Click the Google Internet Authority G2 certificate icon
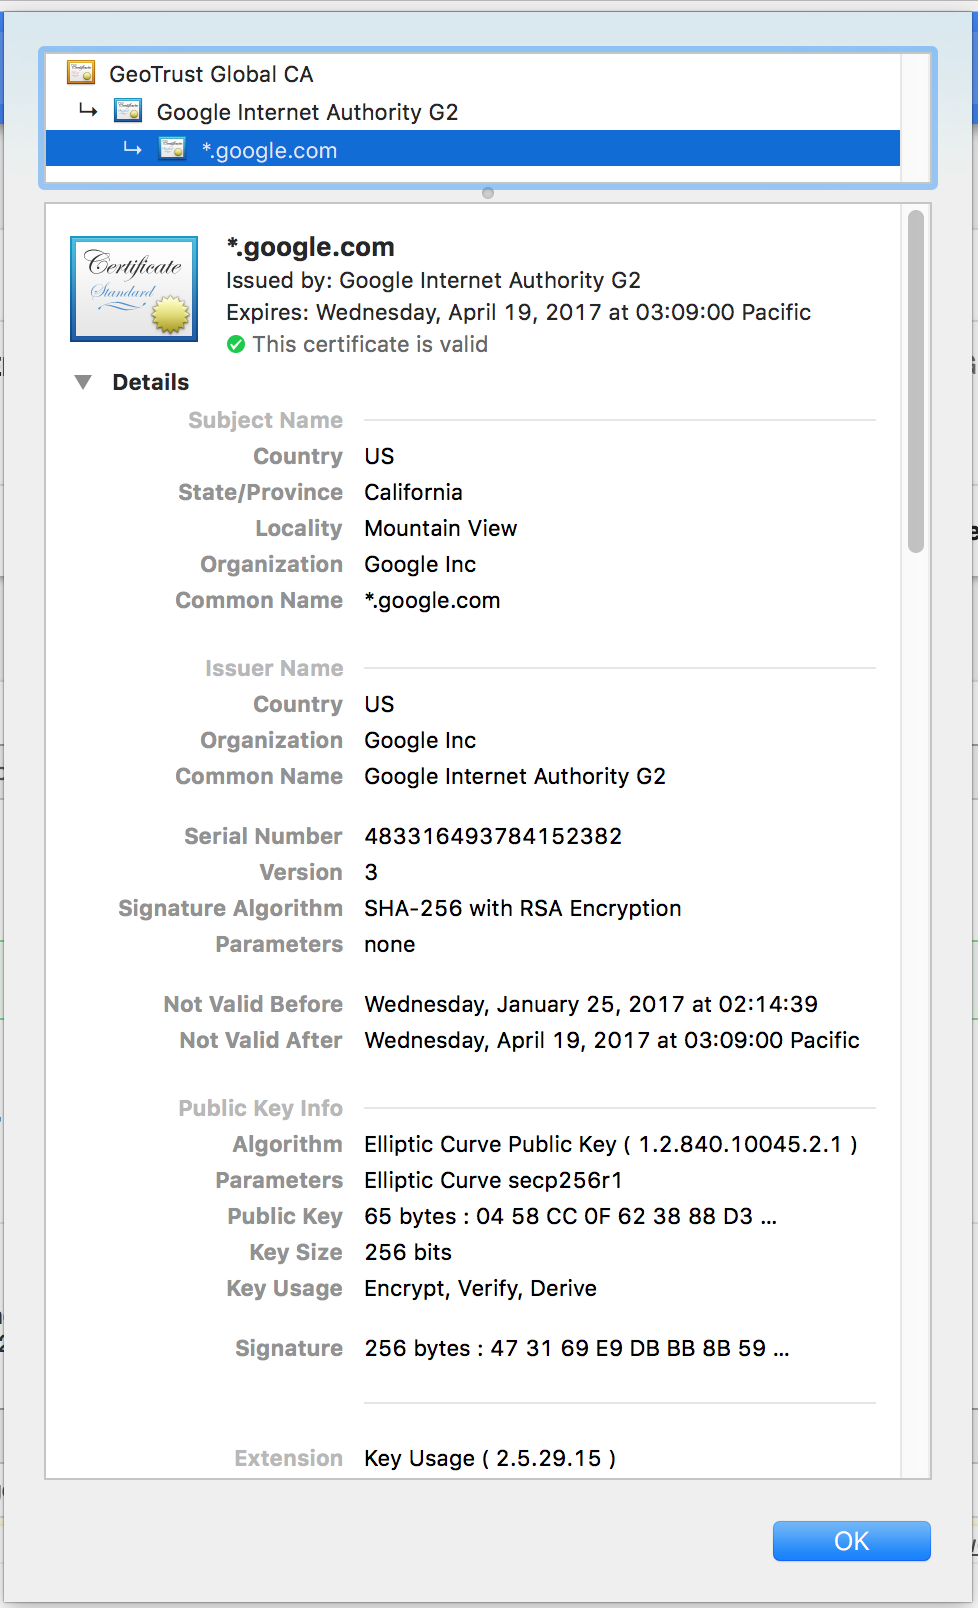 128,110
